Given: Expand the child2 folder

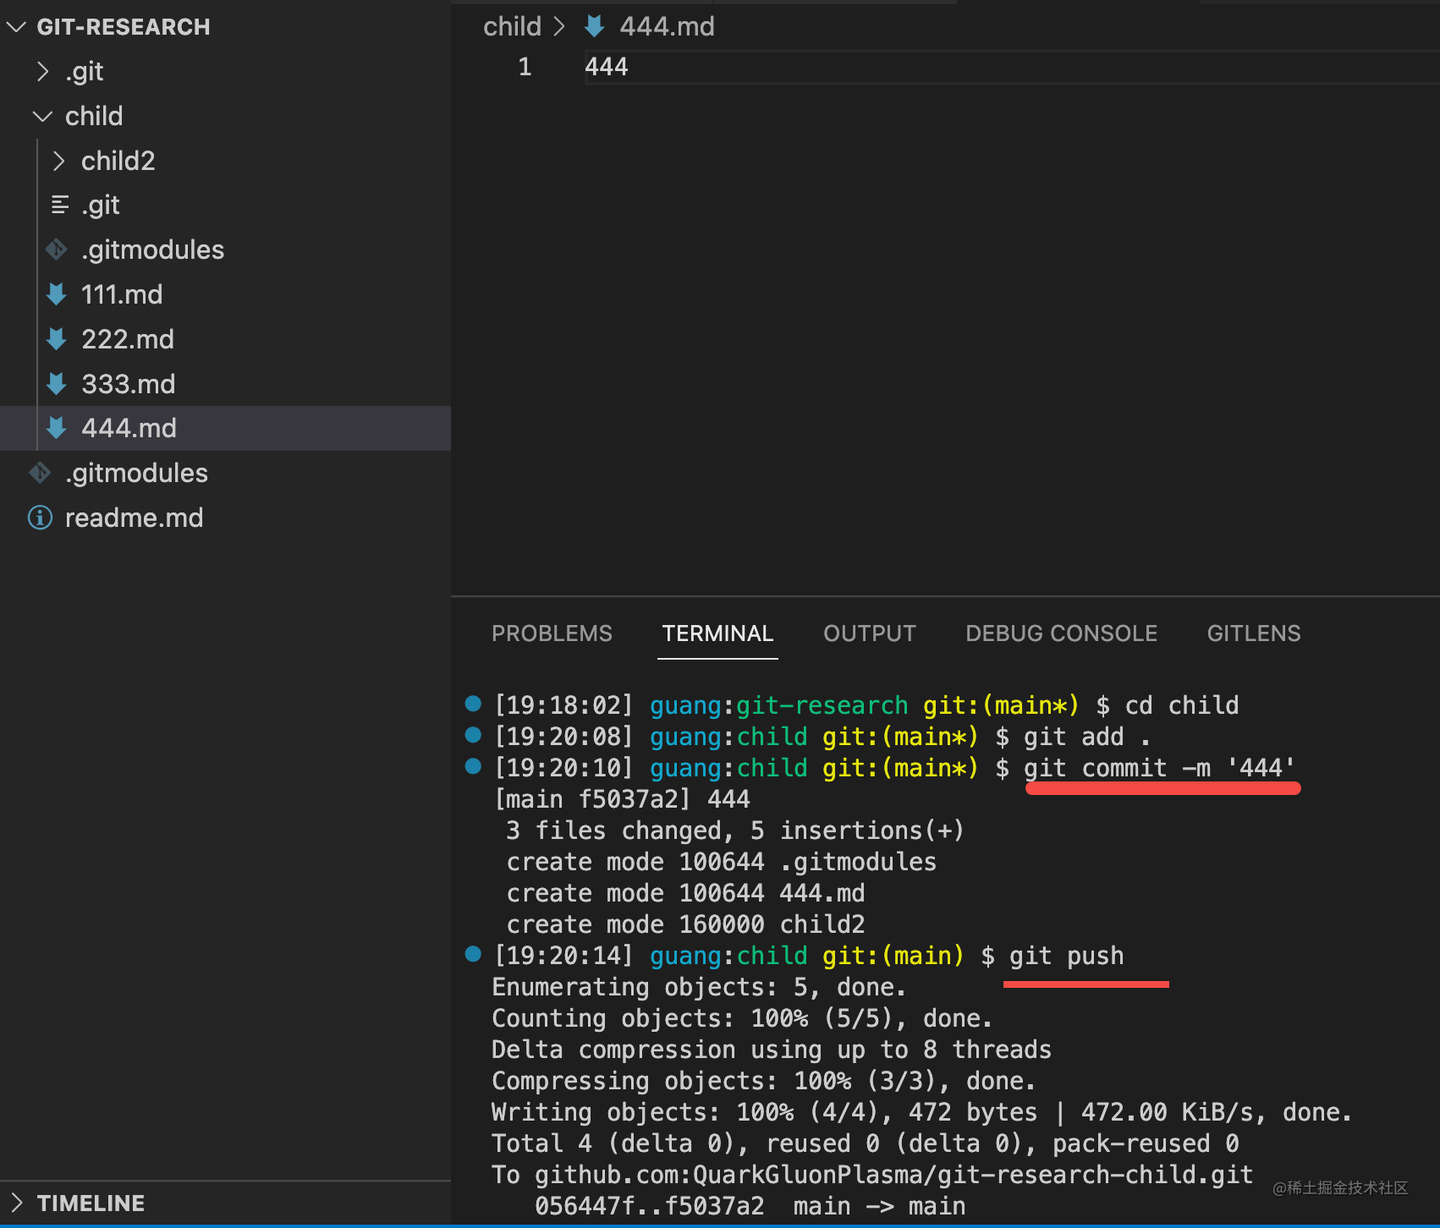Looking at the screenshot, I should (x=57, y=160).
